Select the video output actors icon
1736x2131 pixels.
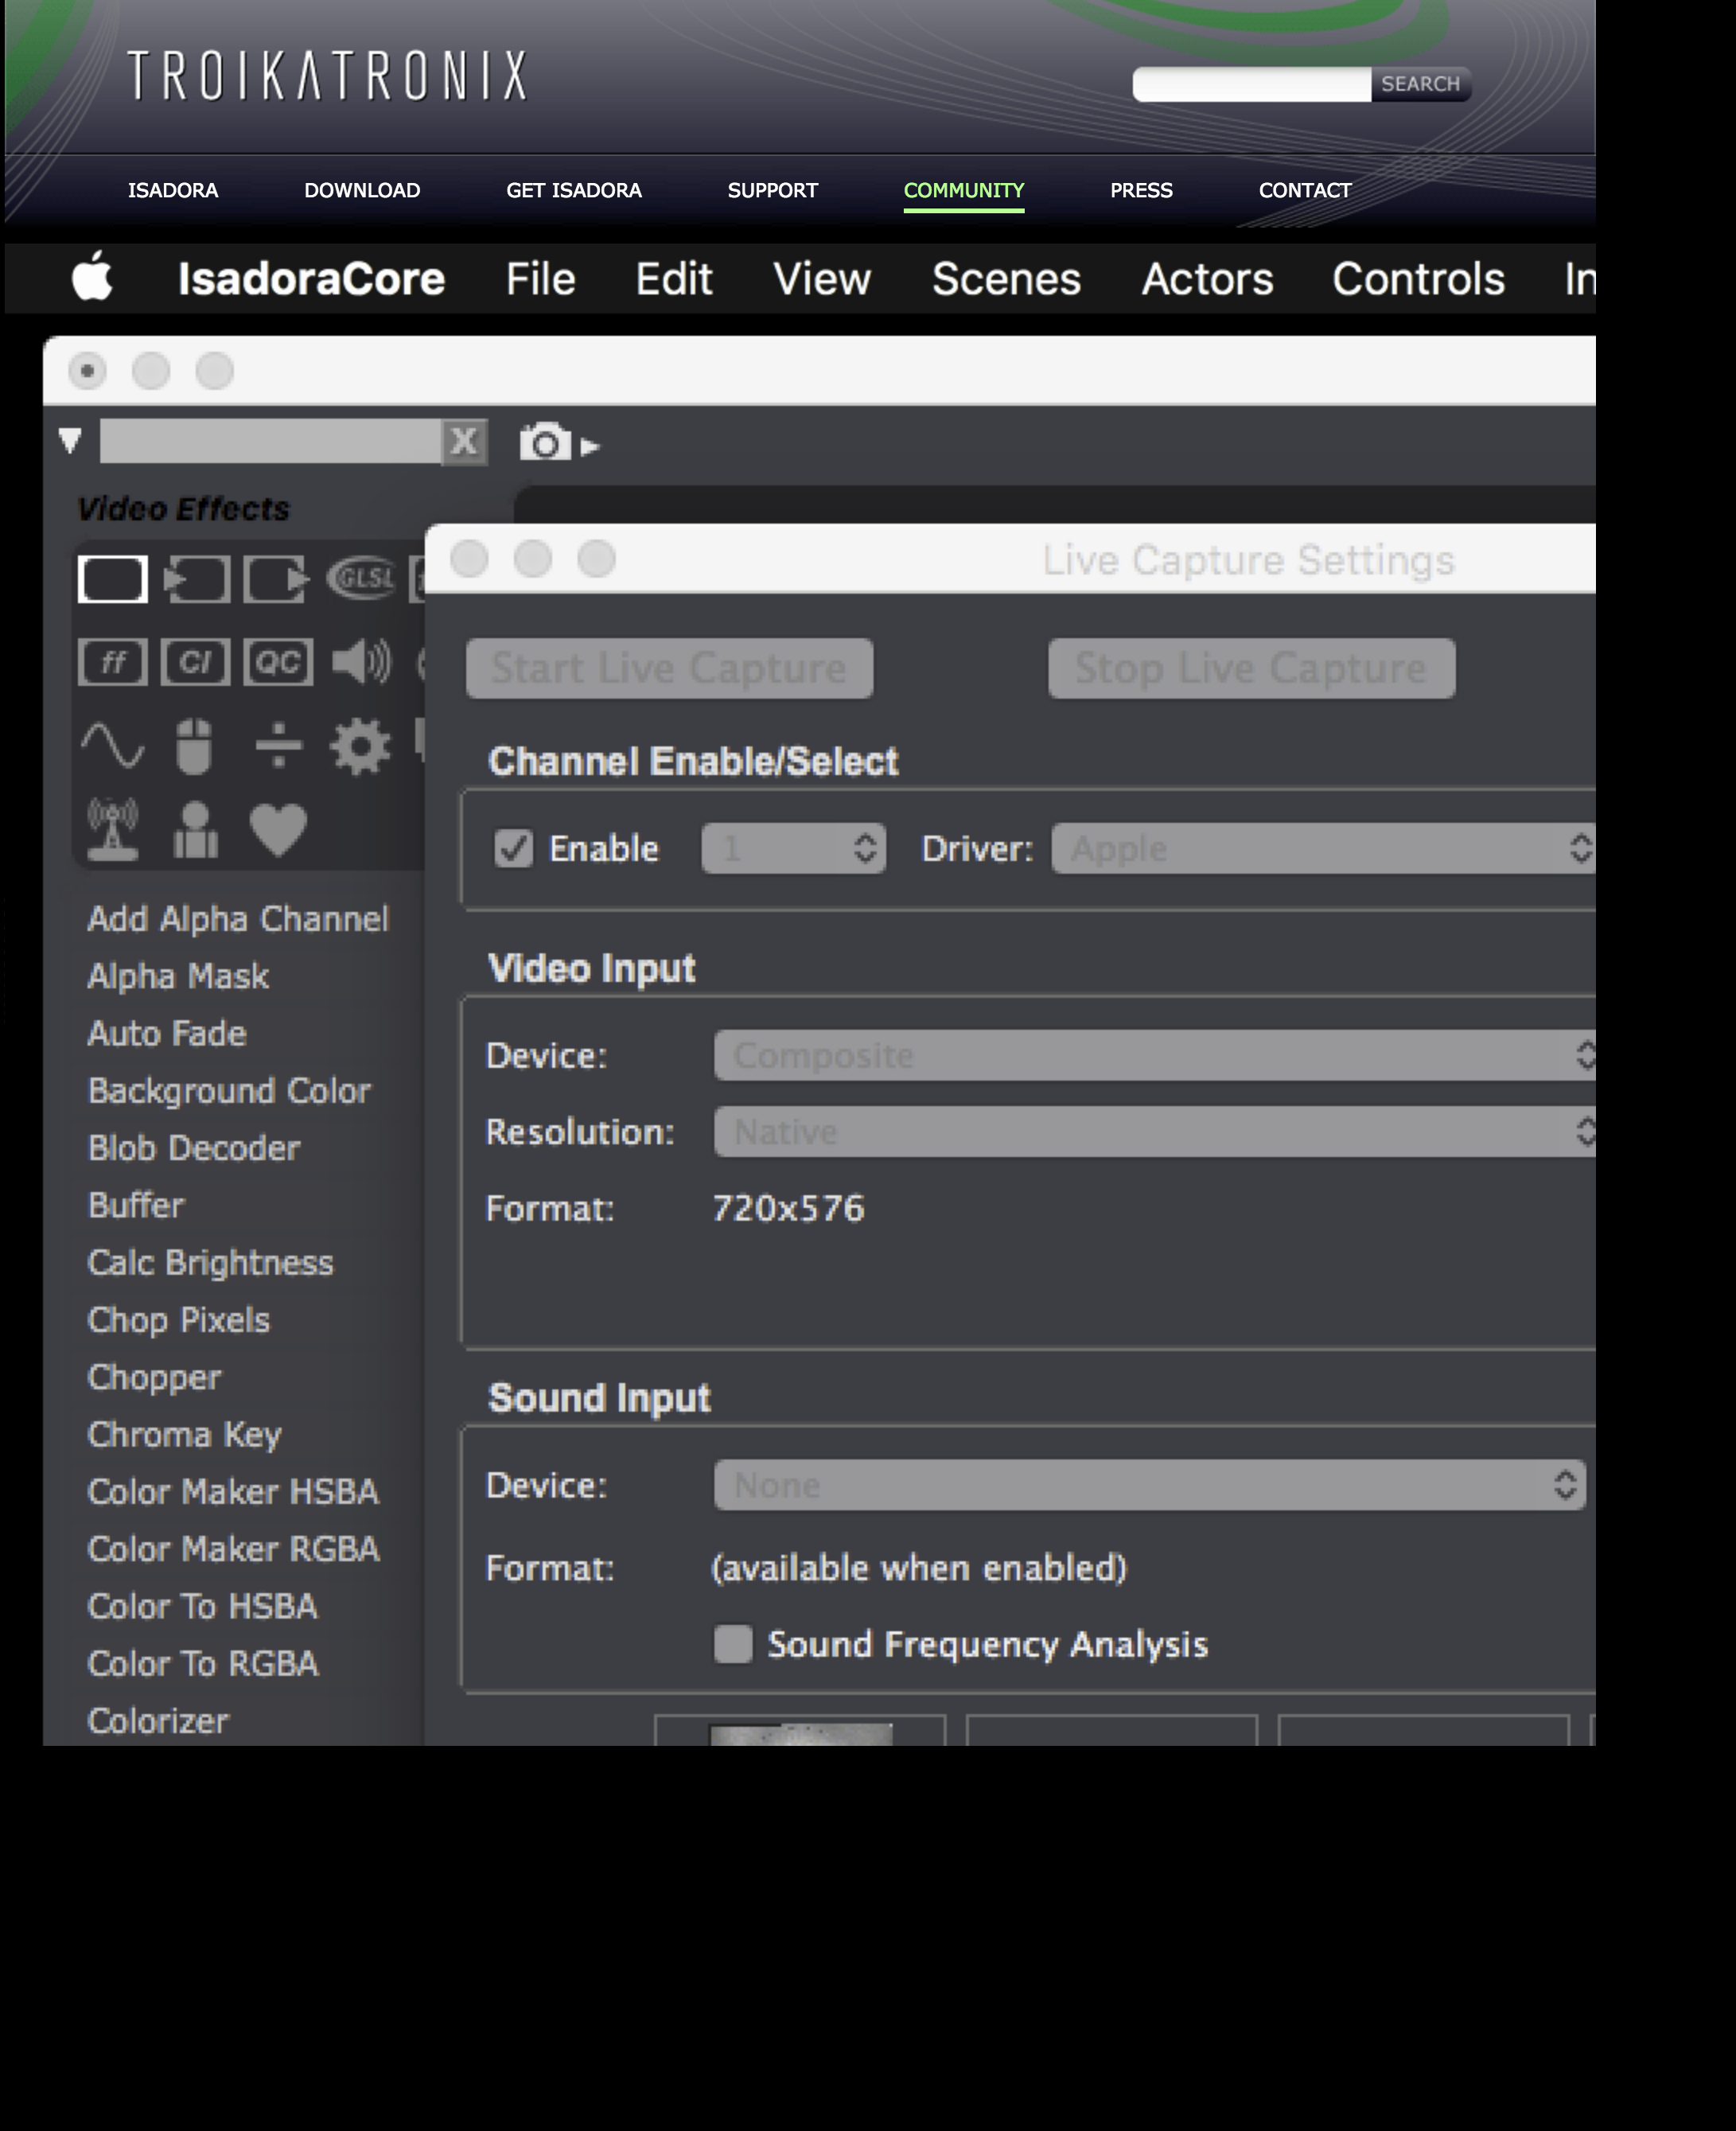tap(277, 579)
